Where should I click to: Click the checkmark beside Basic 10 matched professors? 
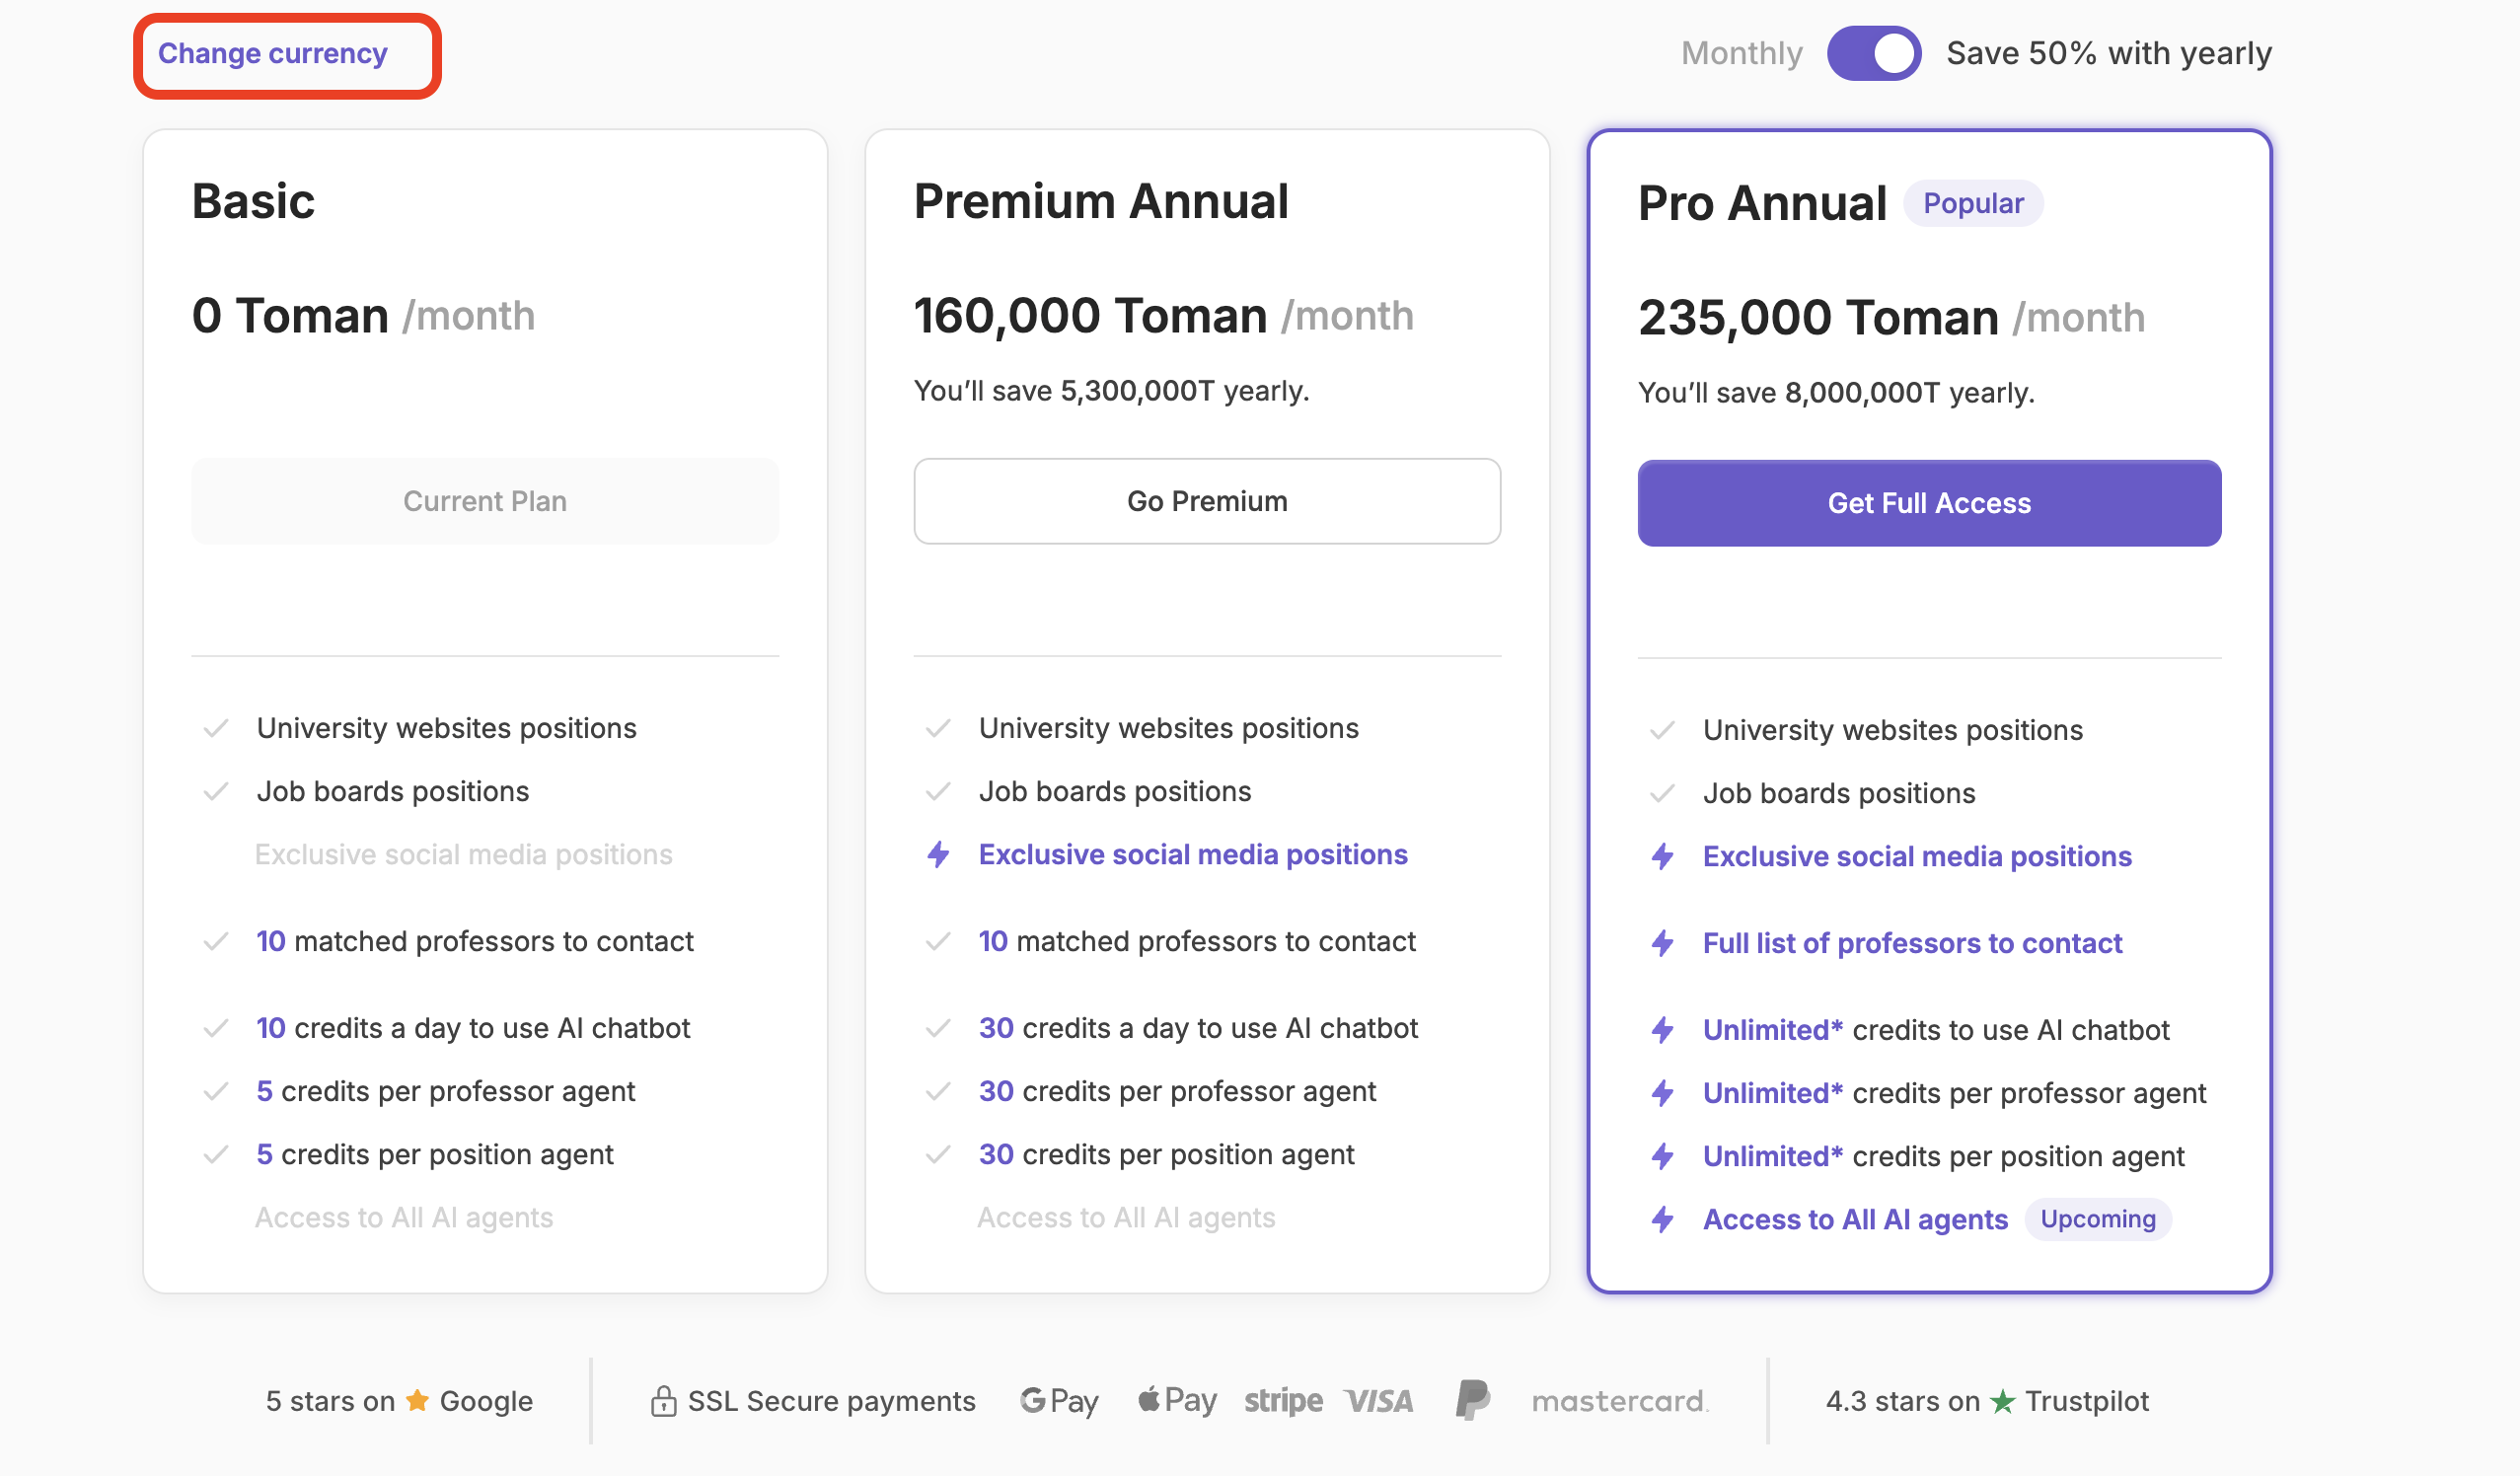[216, 941]
